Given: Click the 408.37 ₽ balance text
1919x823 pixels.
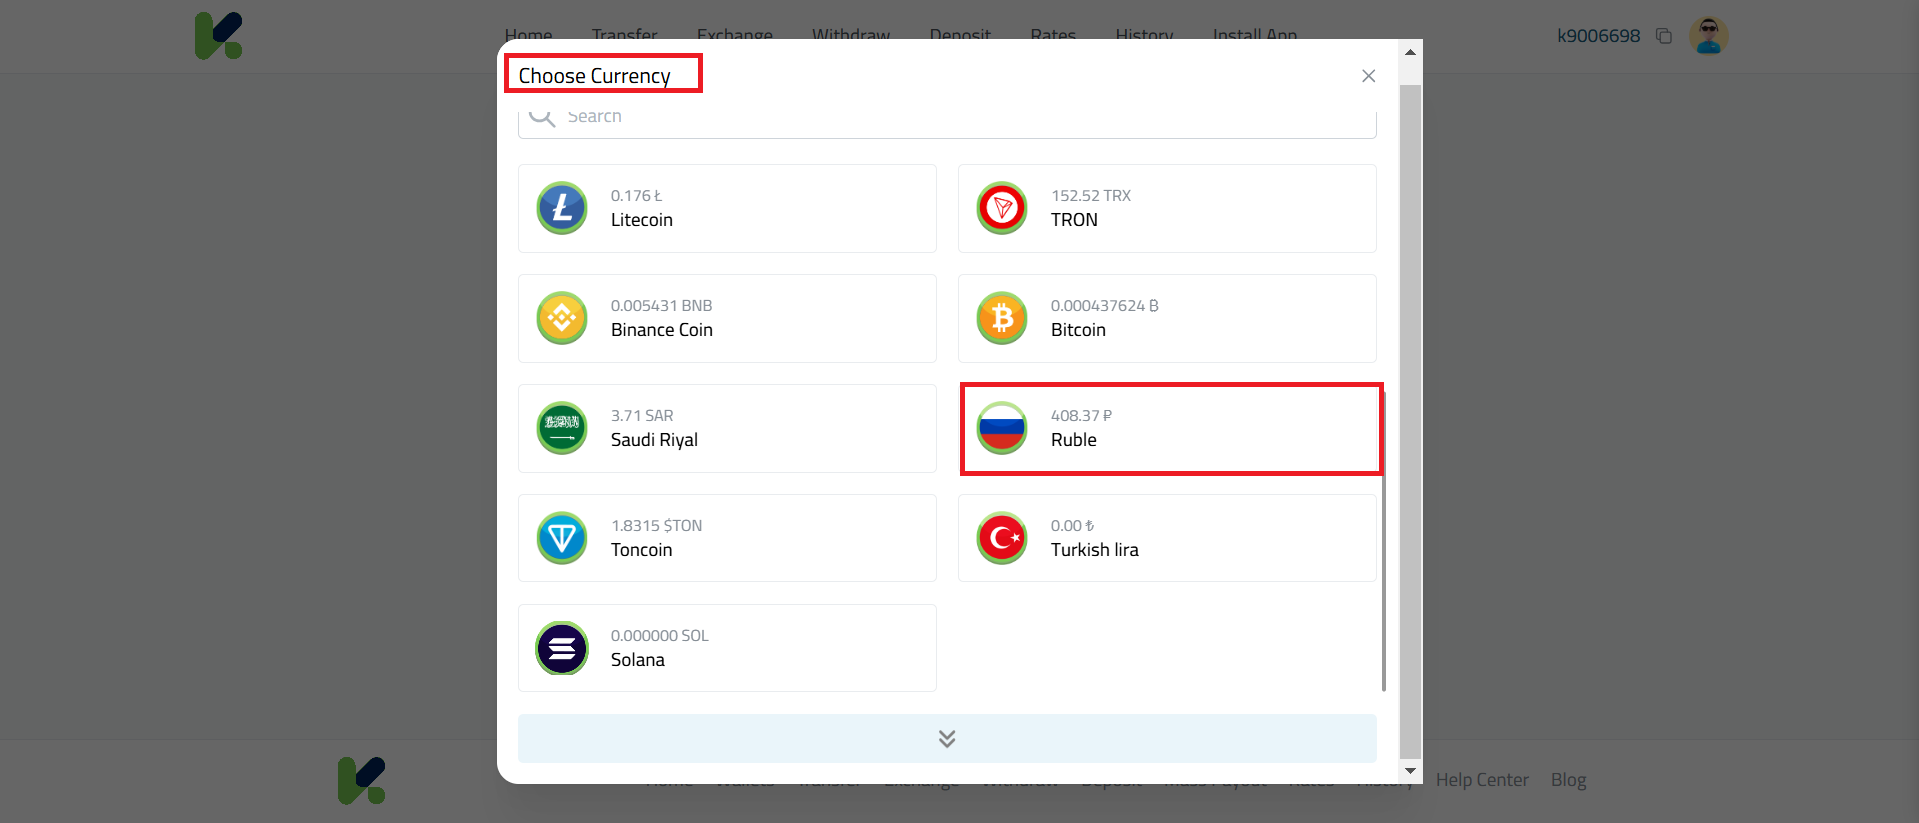Looking at the screenshot, I should (1081, 415).
